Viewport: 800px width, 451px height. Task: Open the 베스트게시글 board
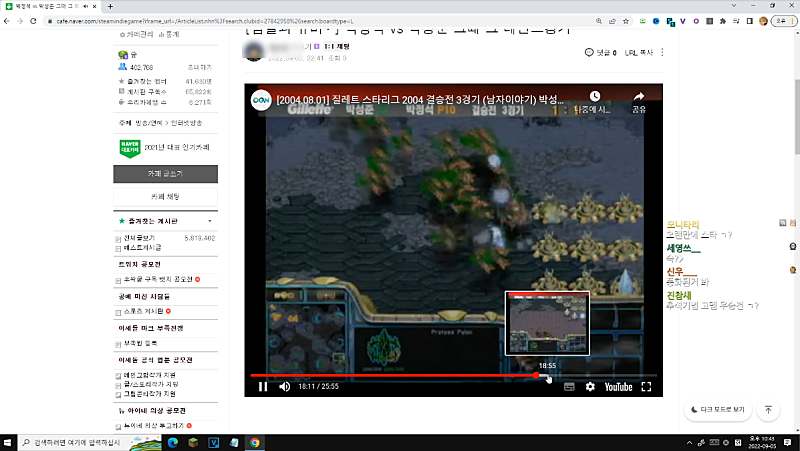click(142, 248)
